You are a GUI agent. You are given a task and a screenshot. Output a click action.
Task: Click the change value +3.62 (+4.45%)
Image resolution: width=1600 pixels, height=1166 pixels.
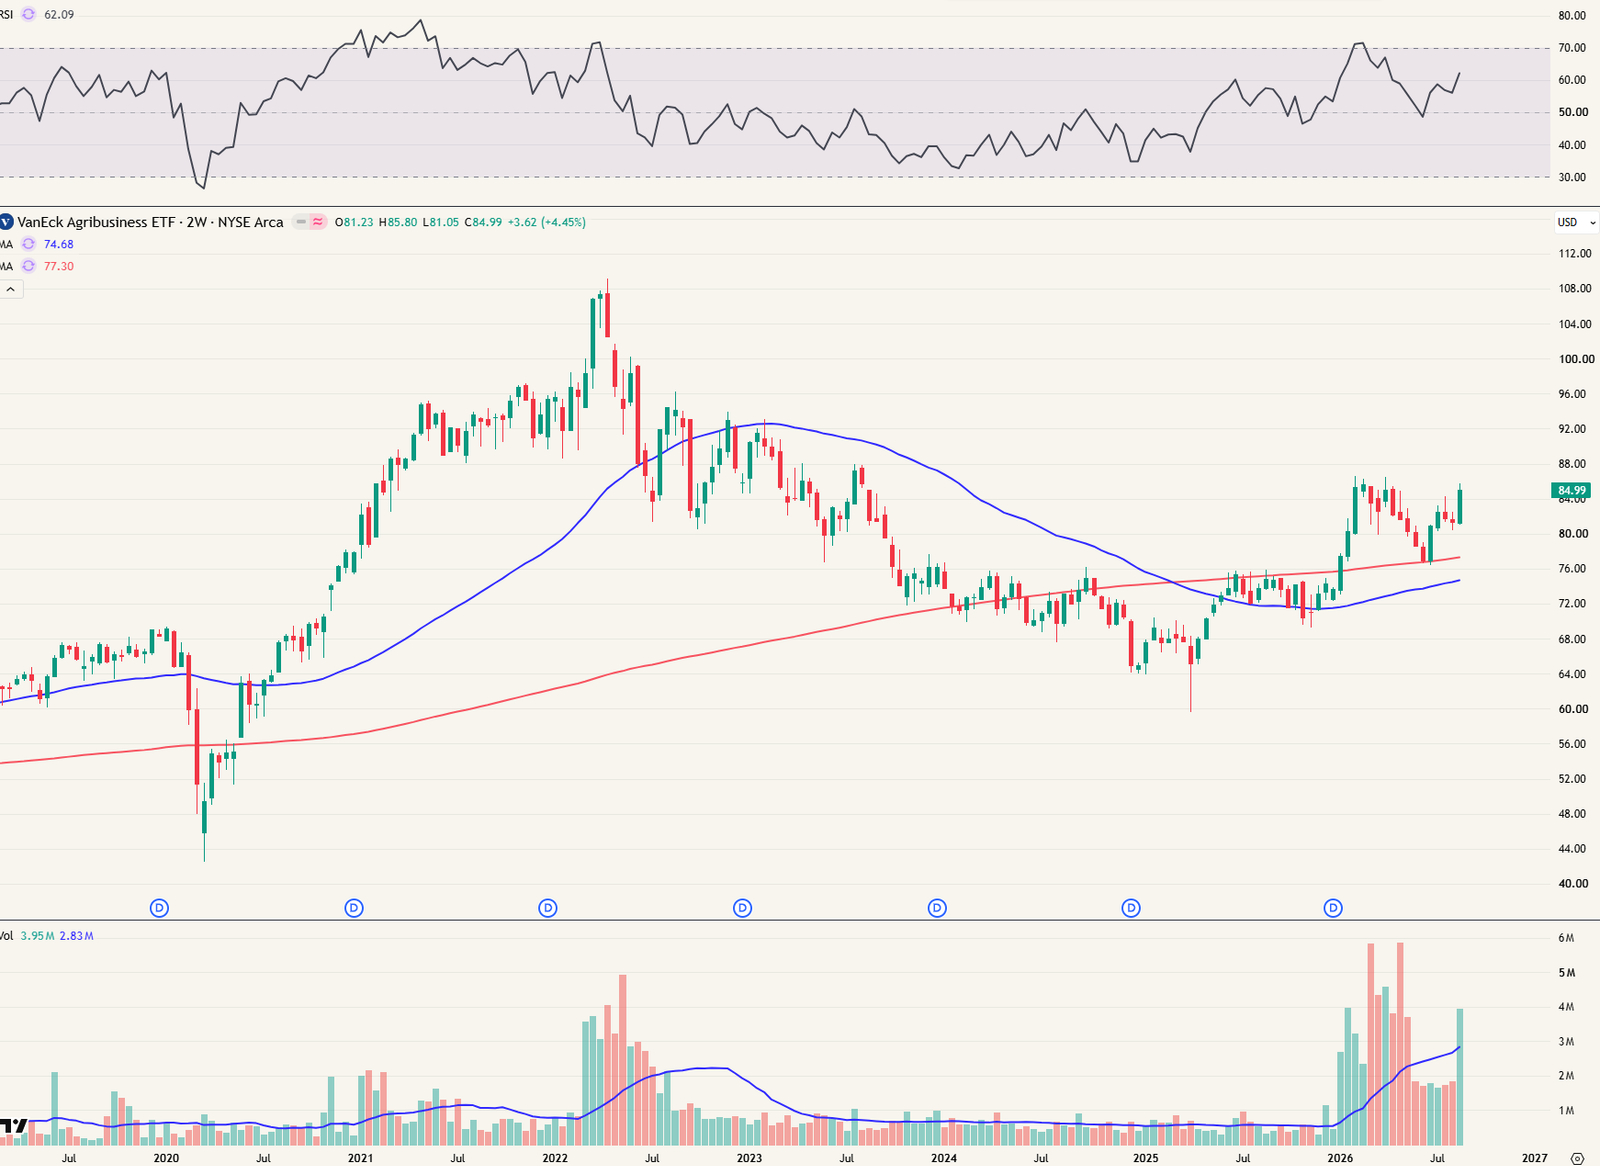pyautogui.click(x=547, y=222)
